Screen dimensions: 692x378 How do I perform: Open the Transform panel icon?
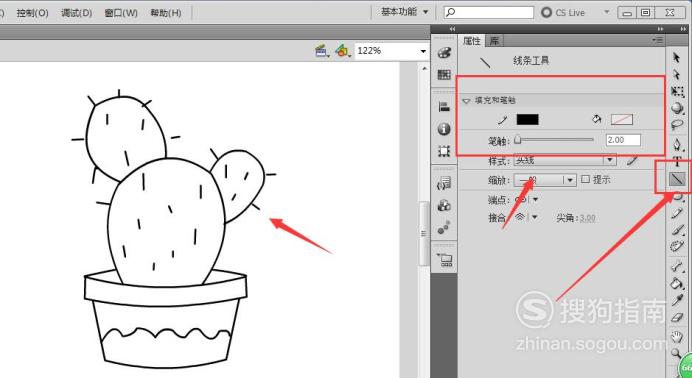444,151
